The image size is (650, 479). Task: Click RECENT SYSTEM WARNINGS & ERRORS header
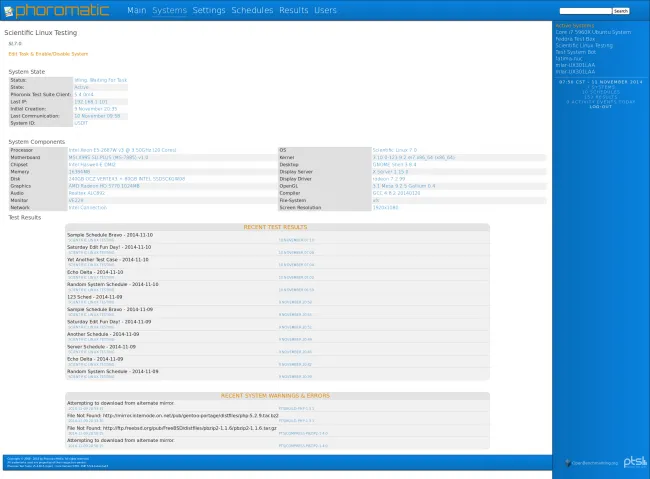[x=275, y=396]
